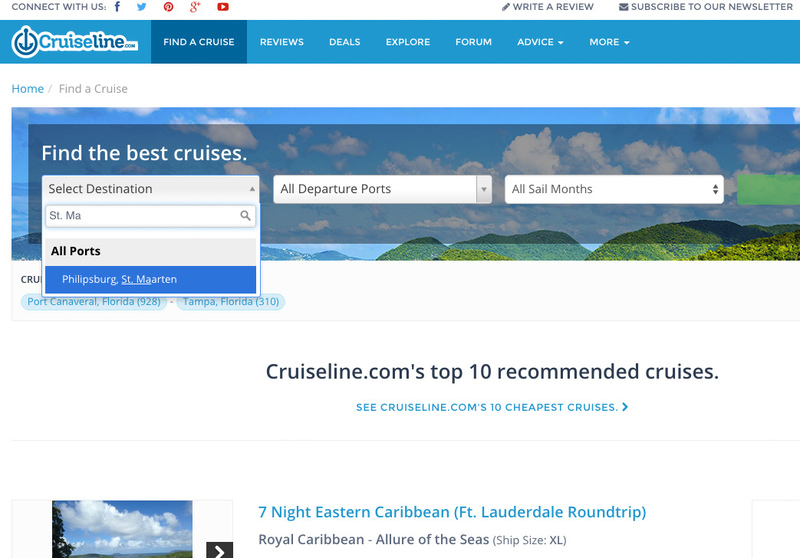Viewport: 800px width, 558px height.
Task: Open All Sail Months dropdown
Action: [x=614, y=189]
